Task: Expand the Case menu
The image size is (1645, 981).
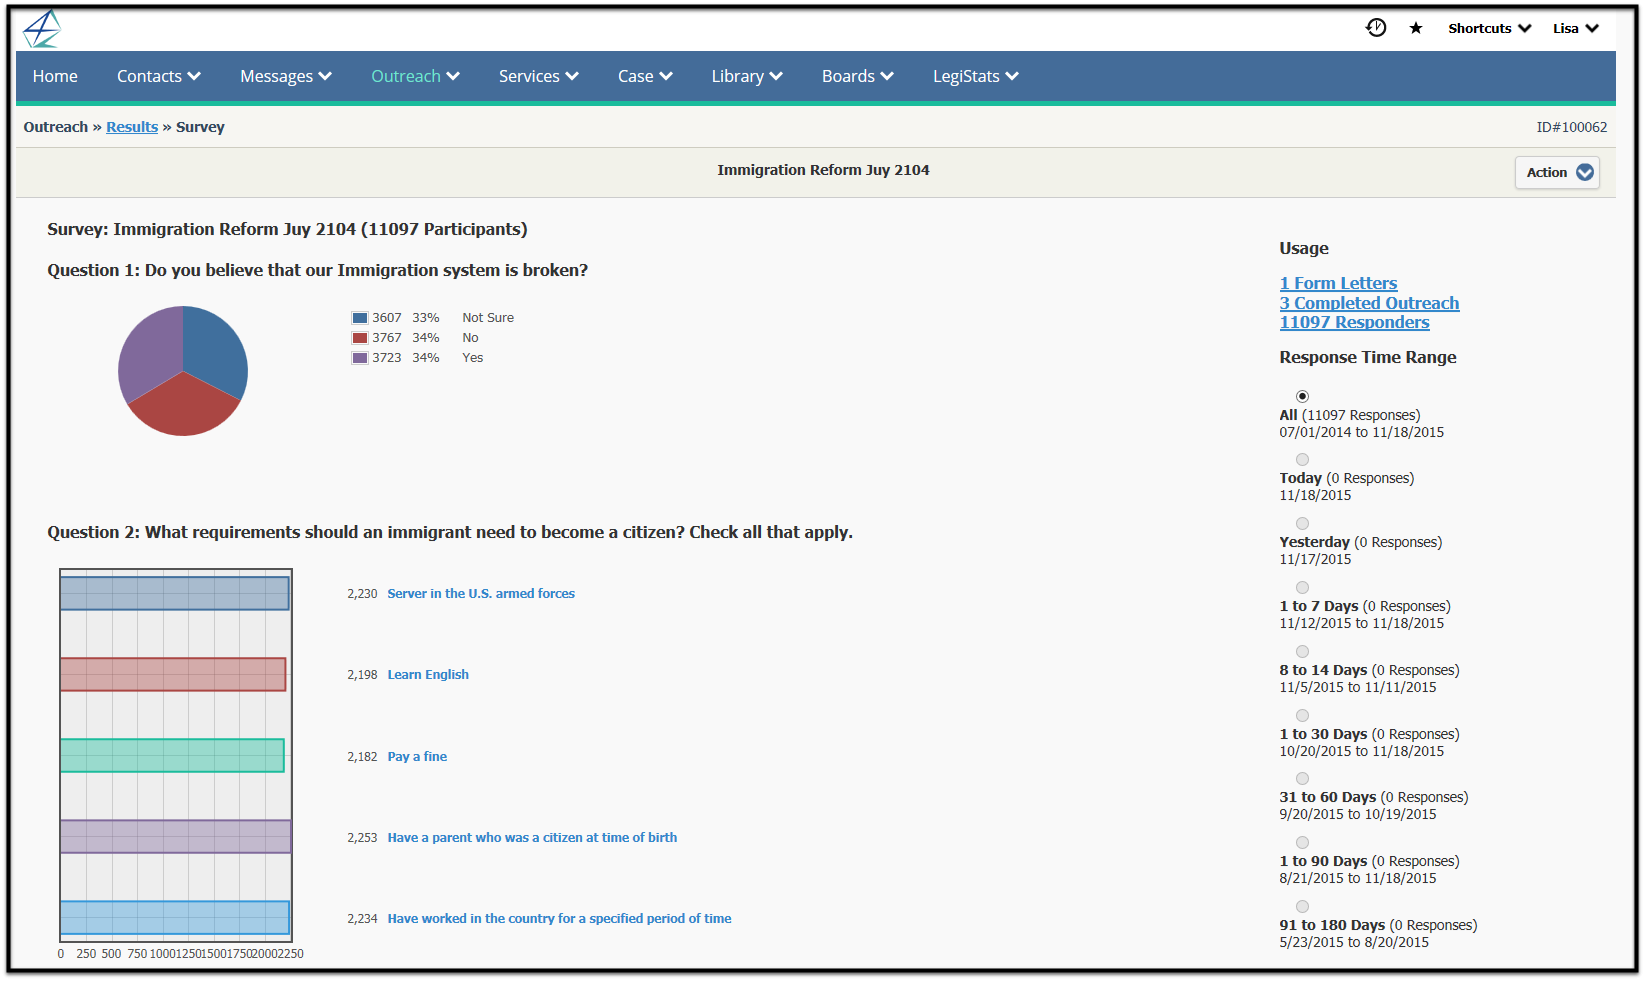Action: (645, 76)
